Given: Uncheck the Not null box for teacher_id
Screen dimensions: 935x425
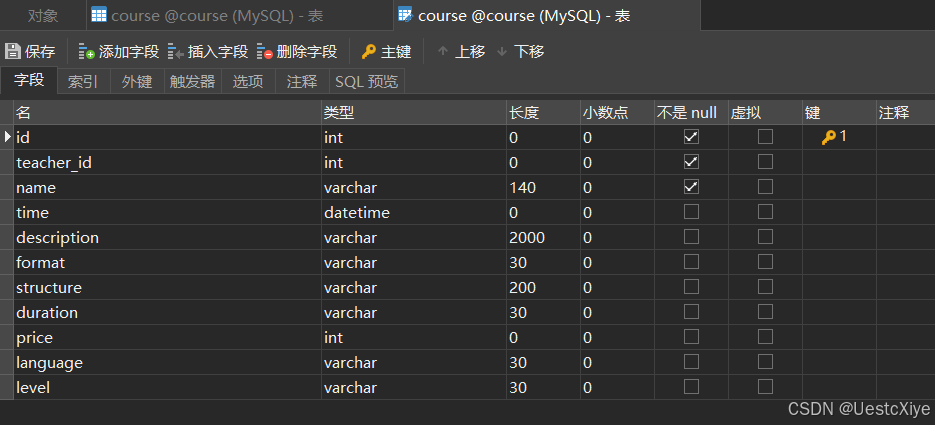Looking at the screenshot, I should click(691, 162).
